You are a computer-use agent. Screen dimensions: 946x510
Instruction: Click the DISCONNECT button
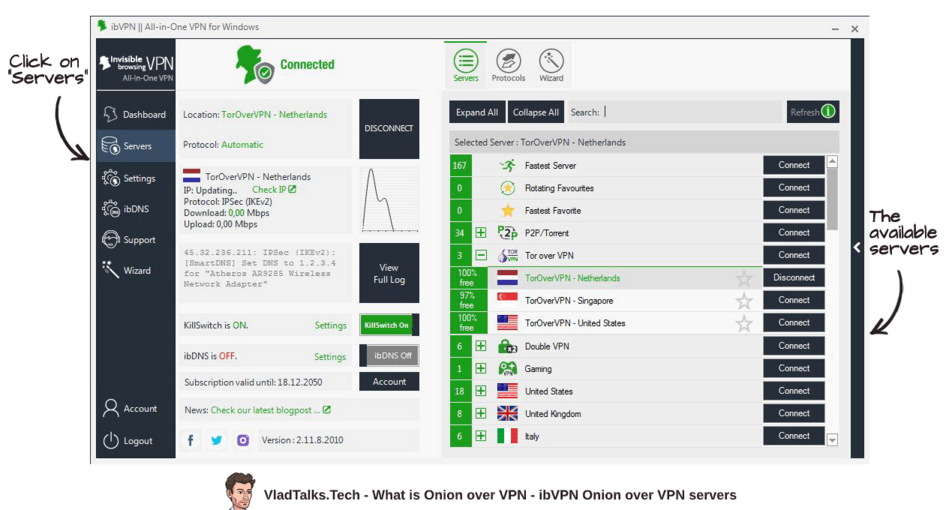pos(389,129)
